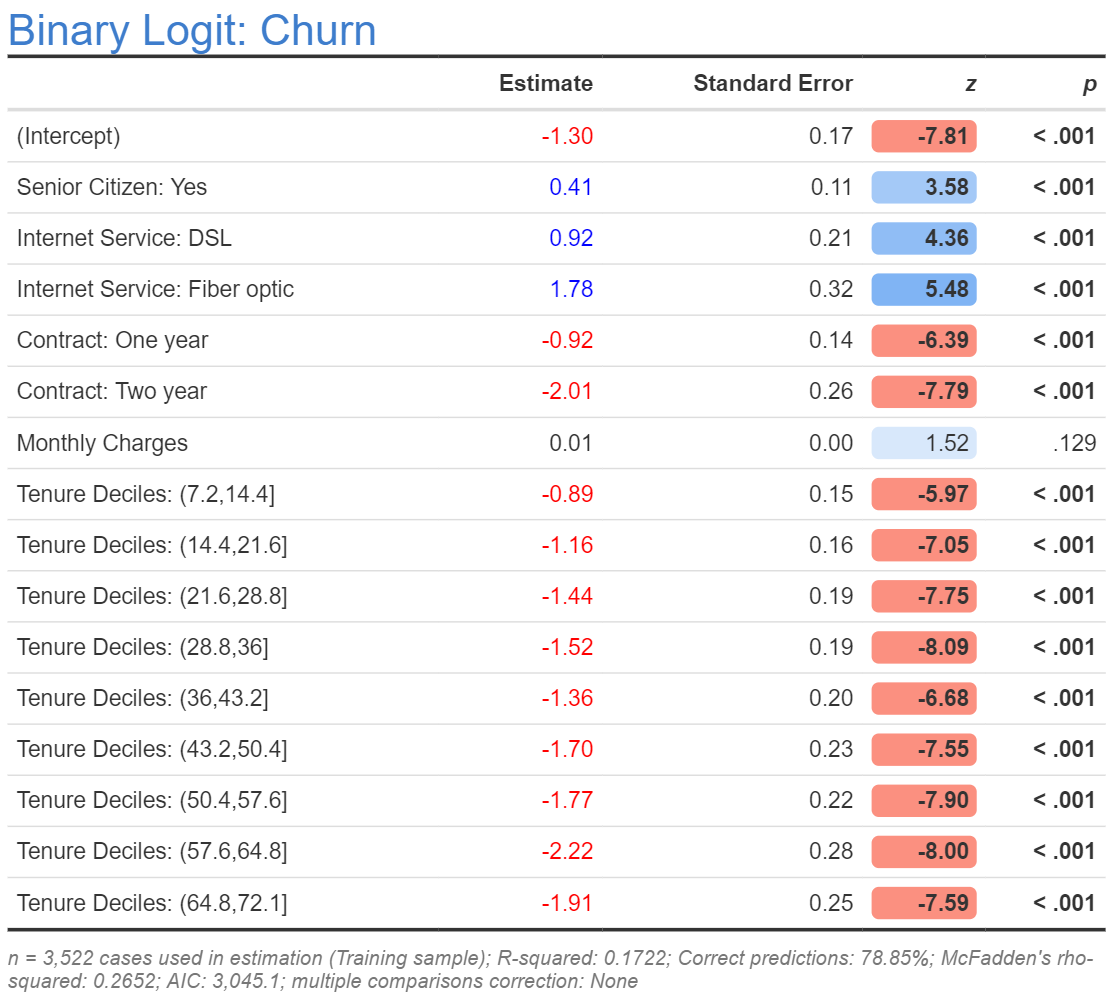Select the Senior Citizen: Yes row label
The width and height of the screenshot is (1119, 1006).
pos(112,187)
